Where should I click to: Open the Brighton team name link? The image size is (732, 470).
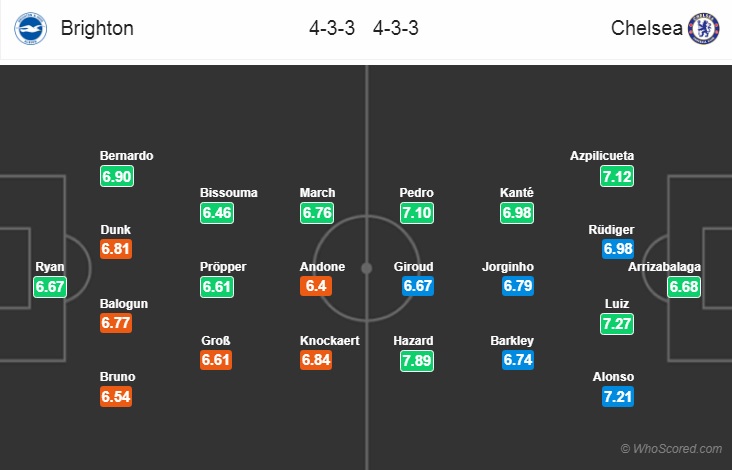click(97, 28)
